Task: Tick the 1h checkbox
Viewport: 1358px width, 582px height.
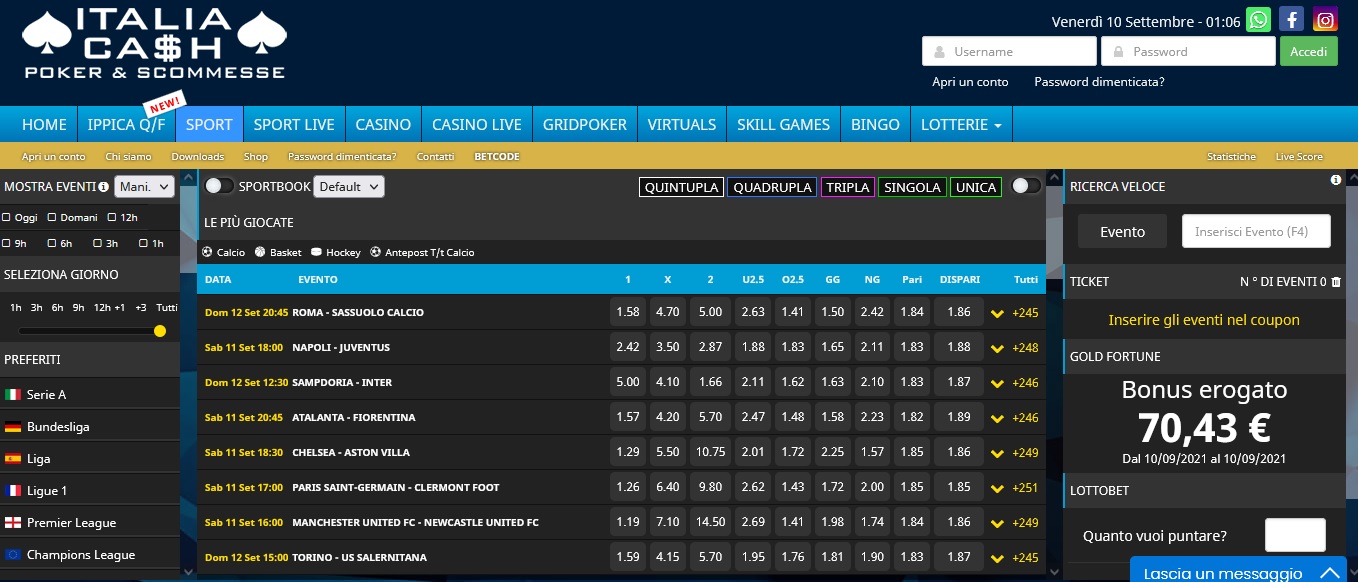Action: point(143,243)
